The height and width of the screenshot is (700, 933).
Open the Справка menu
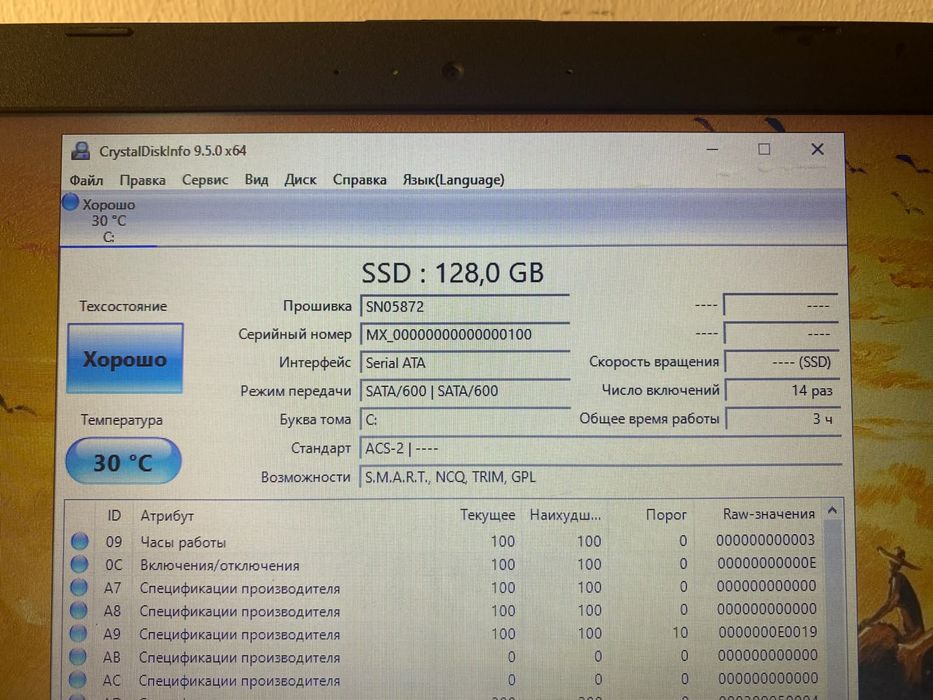pyautogui.click(x=359, y=180)
